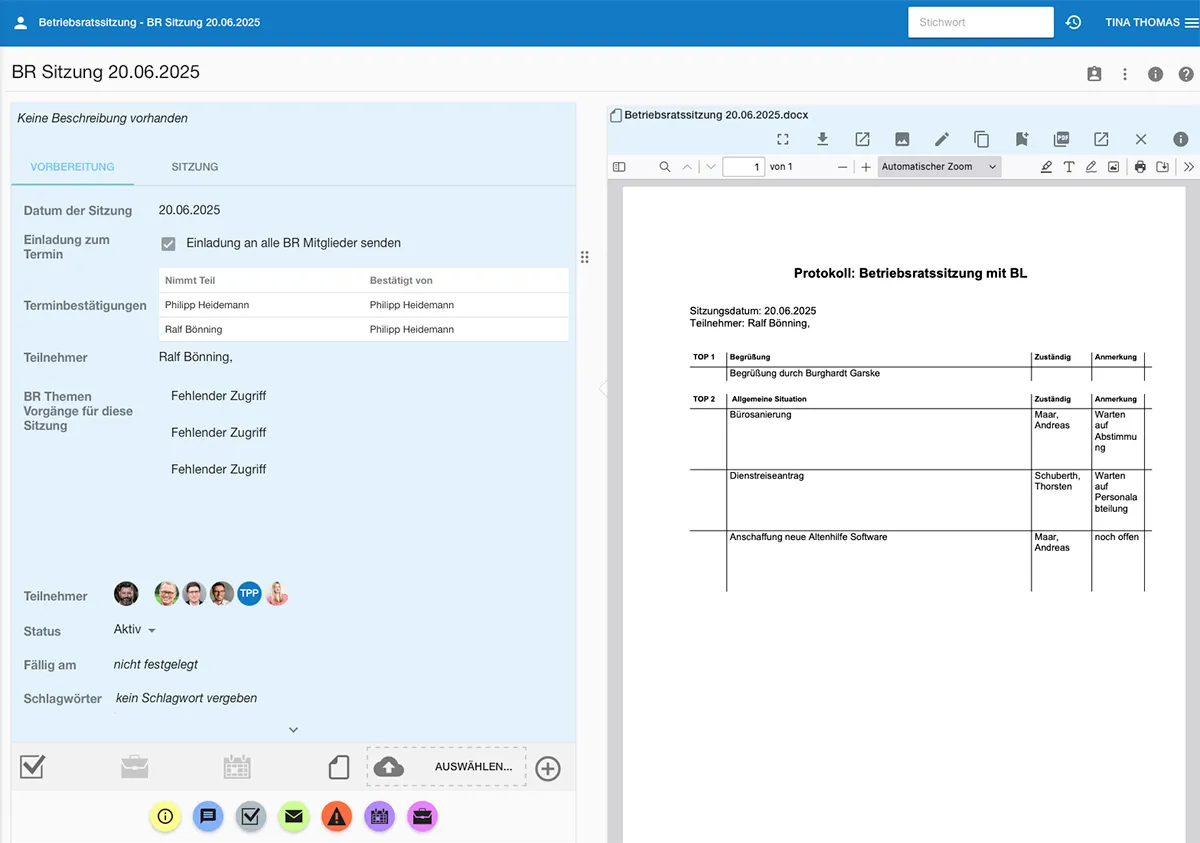
Task: Click the pencil edit icon above the document
Action: coord(942,140)
